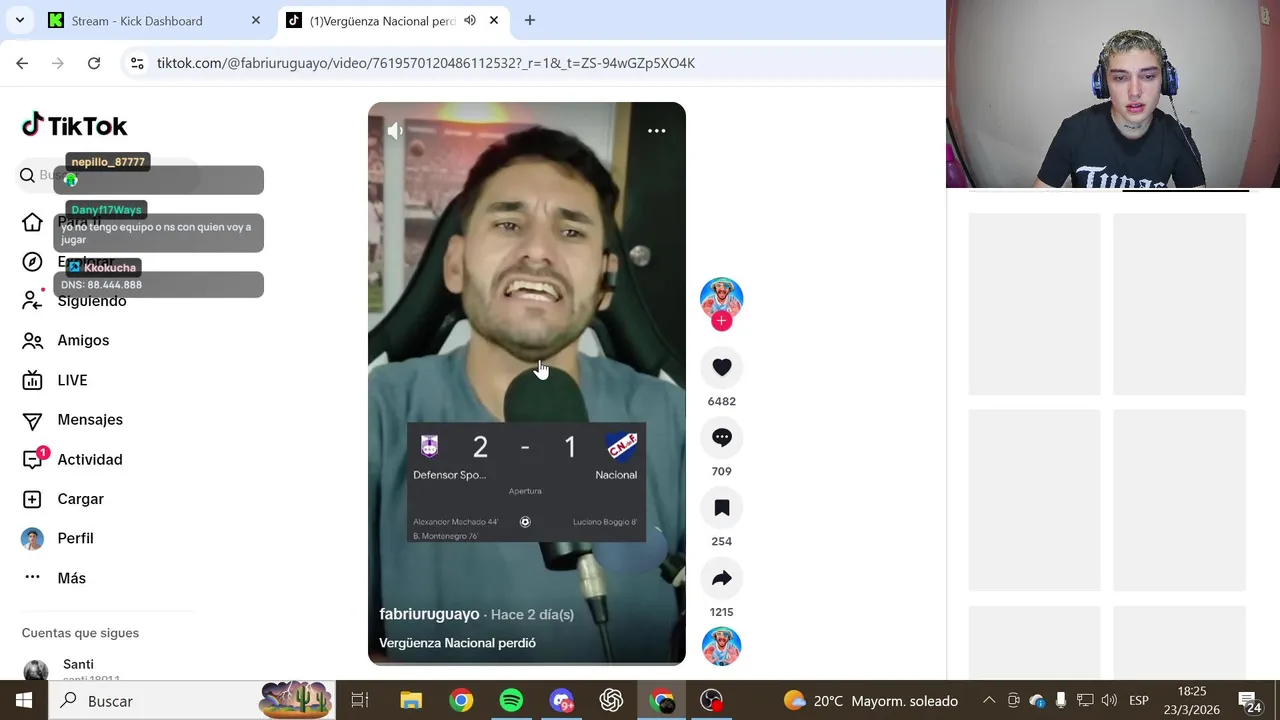Open Spotify from taskbar

(x=511, y=701)
